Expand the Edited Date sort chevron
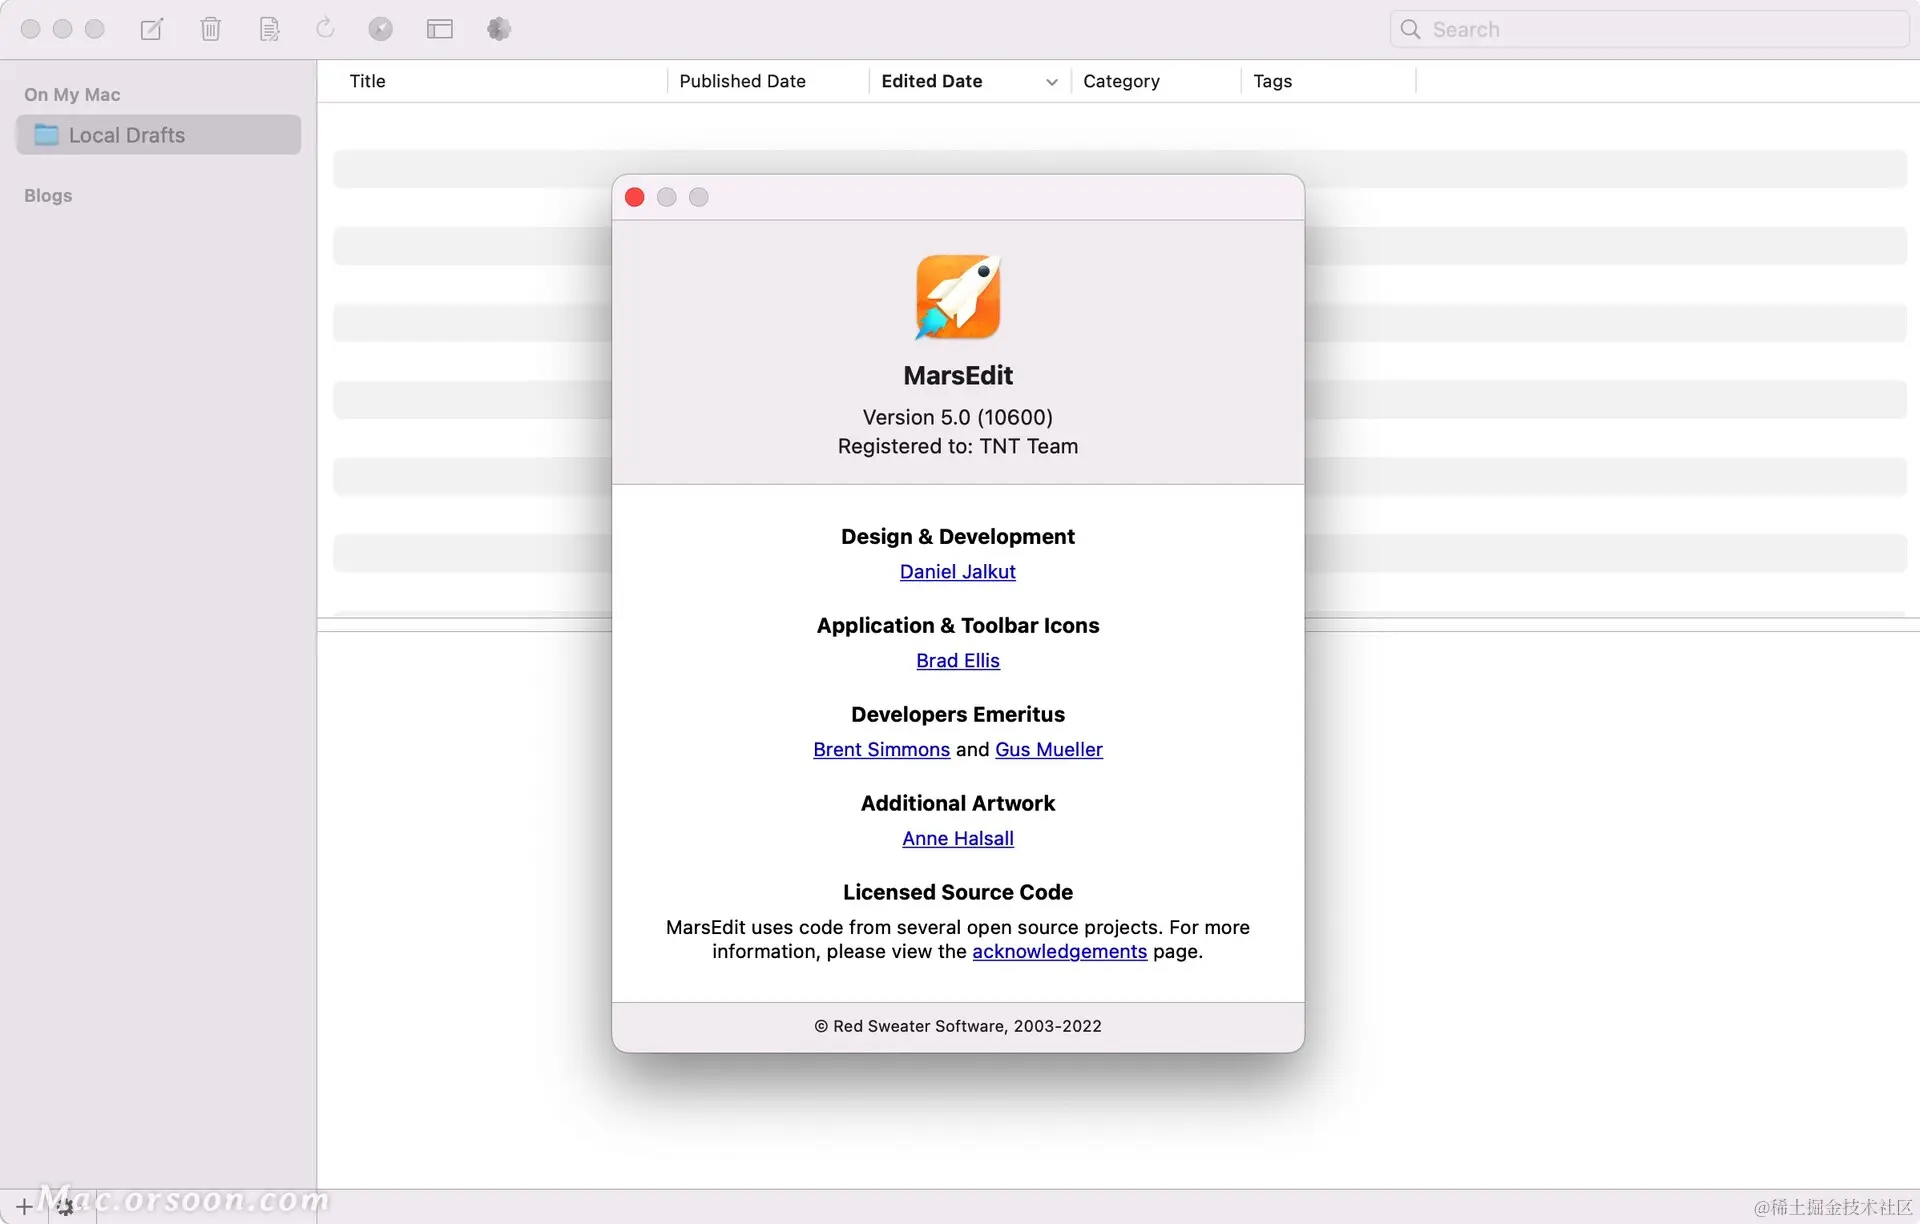Screen dimensions: 1920x1224 pos(1051,82)
